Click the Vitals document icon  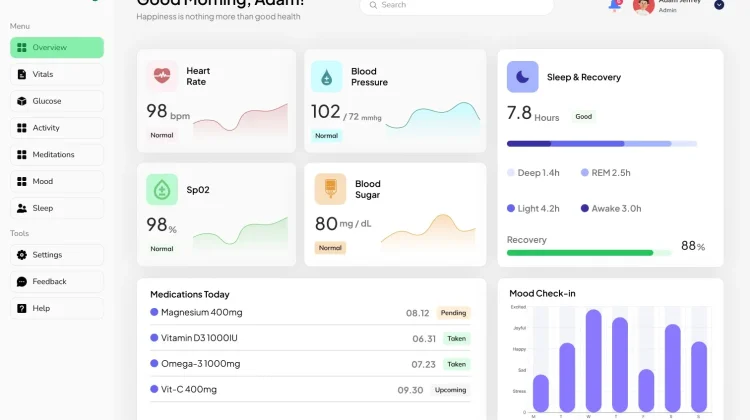(x=22, y=74)
